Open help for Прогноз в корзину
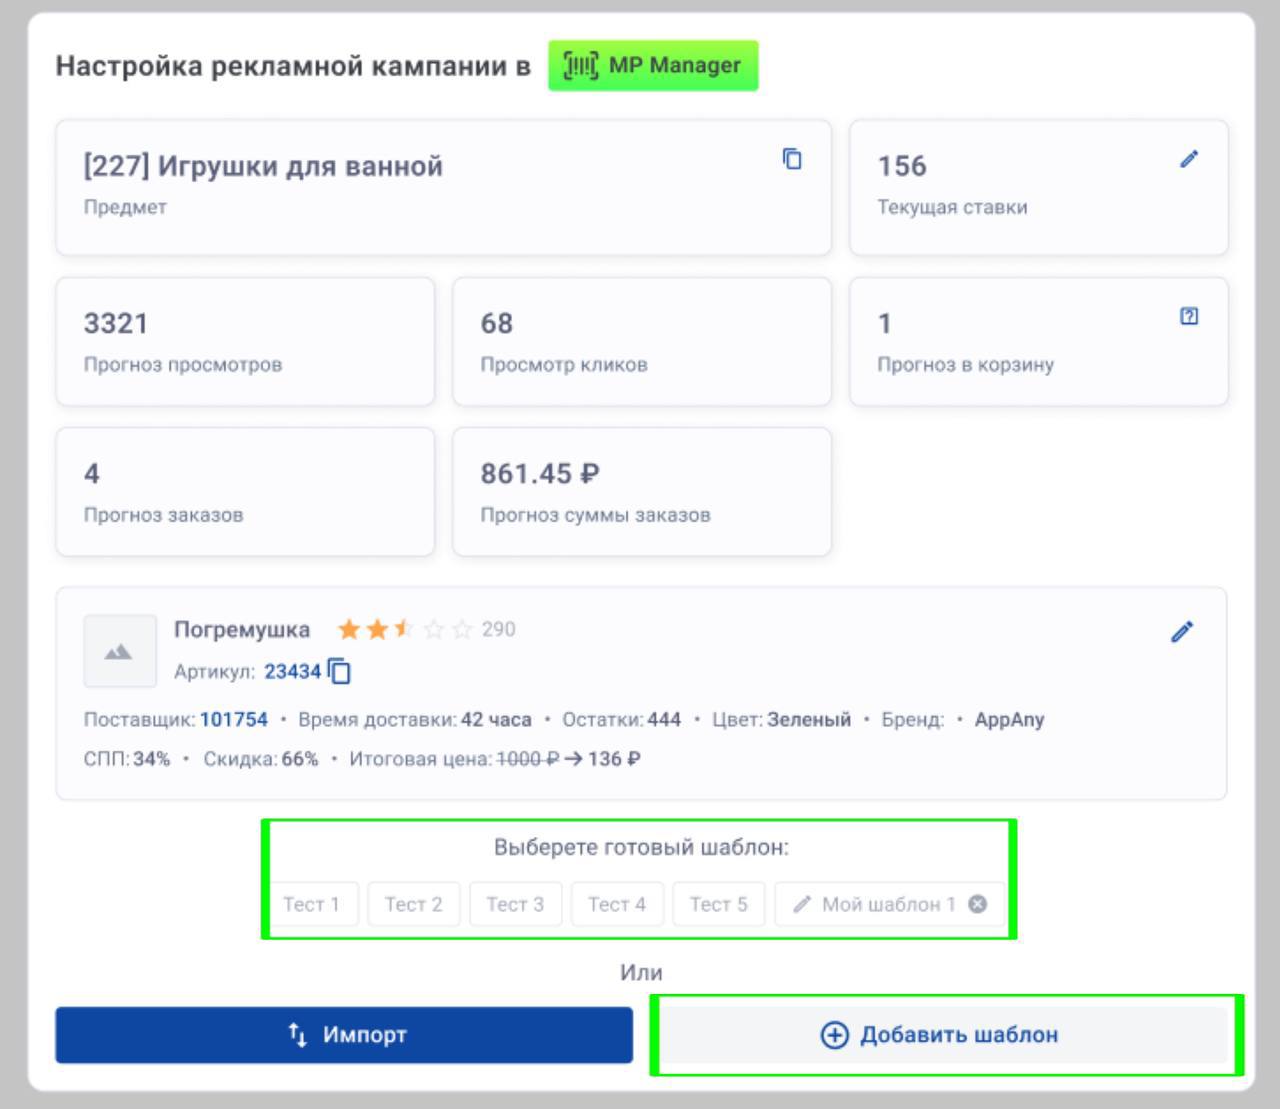This screenshot has width=1280, height=1109. (x=1188, y=317)
